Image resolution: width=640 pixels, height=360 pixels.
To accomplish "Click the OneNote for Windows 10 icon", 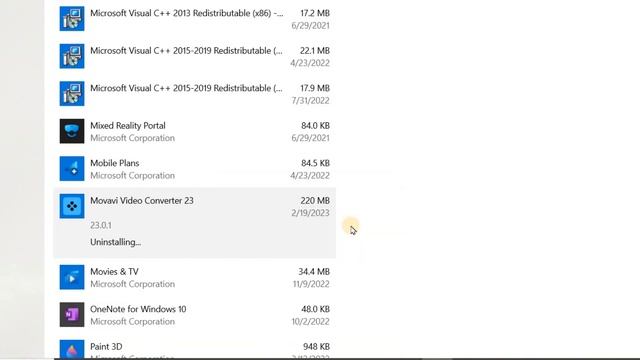I will click(x=72, y=315).
